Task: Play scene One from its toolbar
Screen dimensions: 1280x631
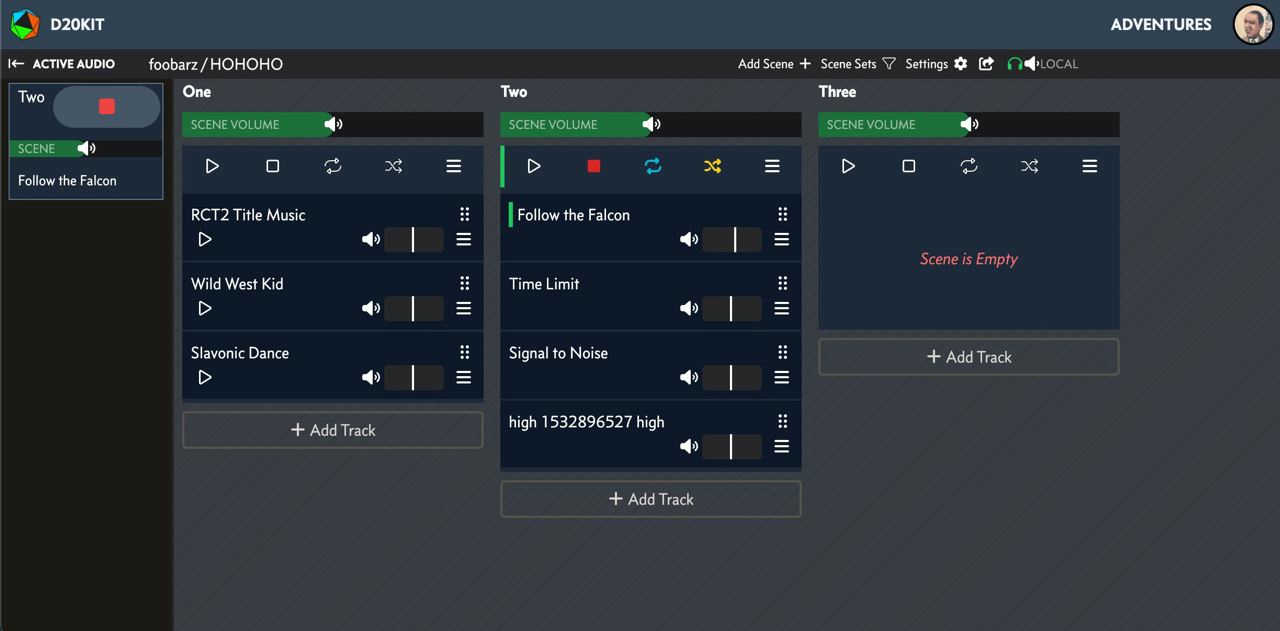Action: pyautogui.click(x=212, y=166)
